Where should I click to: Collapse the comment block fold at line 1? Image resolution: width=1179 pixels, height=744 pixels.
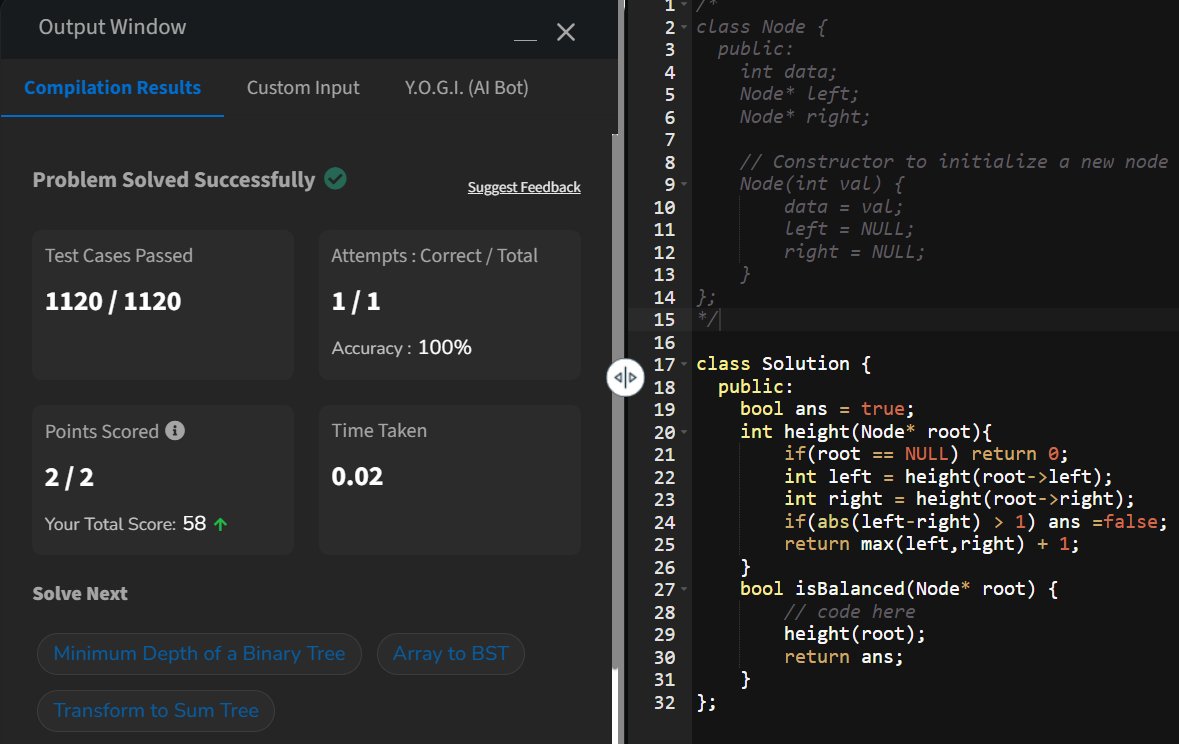684,5
